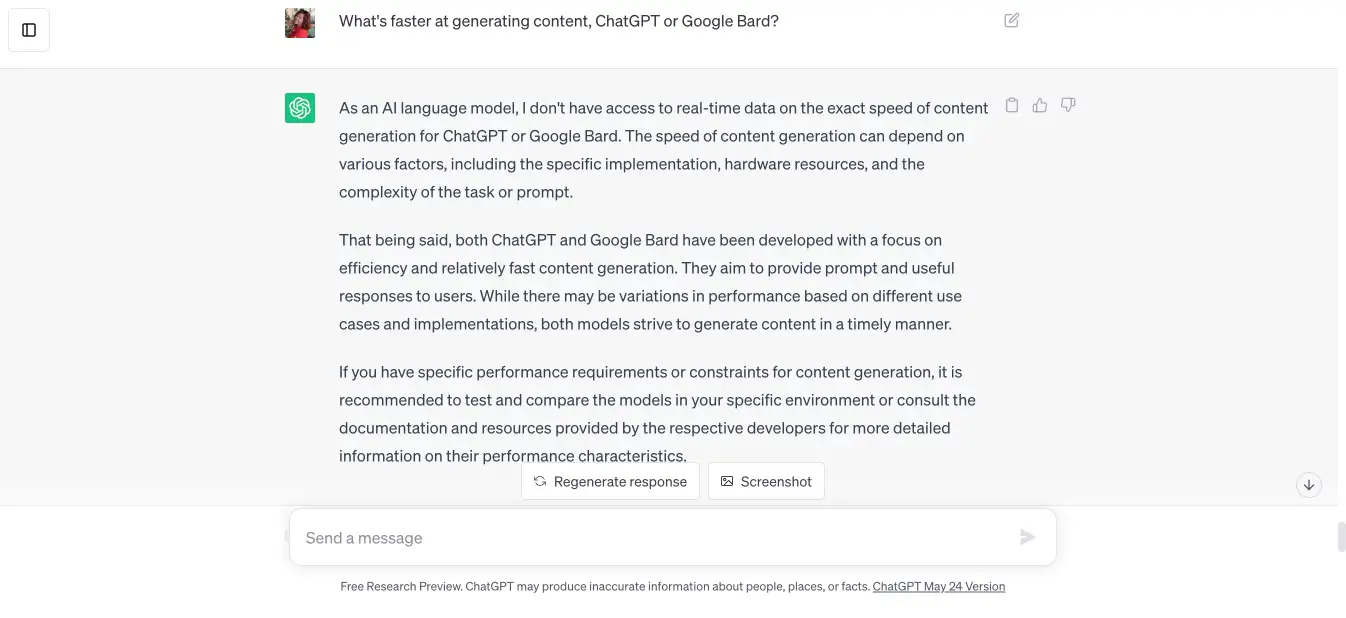Image resolution: width=1346 pixels, height=618 pixels.
Task: Focus the 'Send a message' input field
Action: [650, 538]
